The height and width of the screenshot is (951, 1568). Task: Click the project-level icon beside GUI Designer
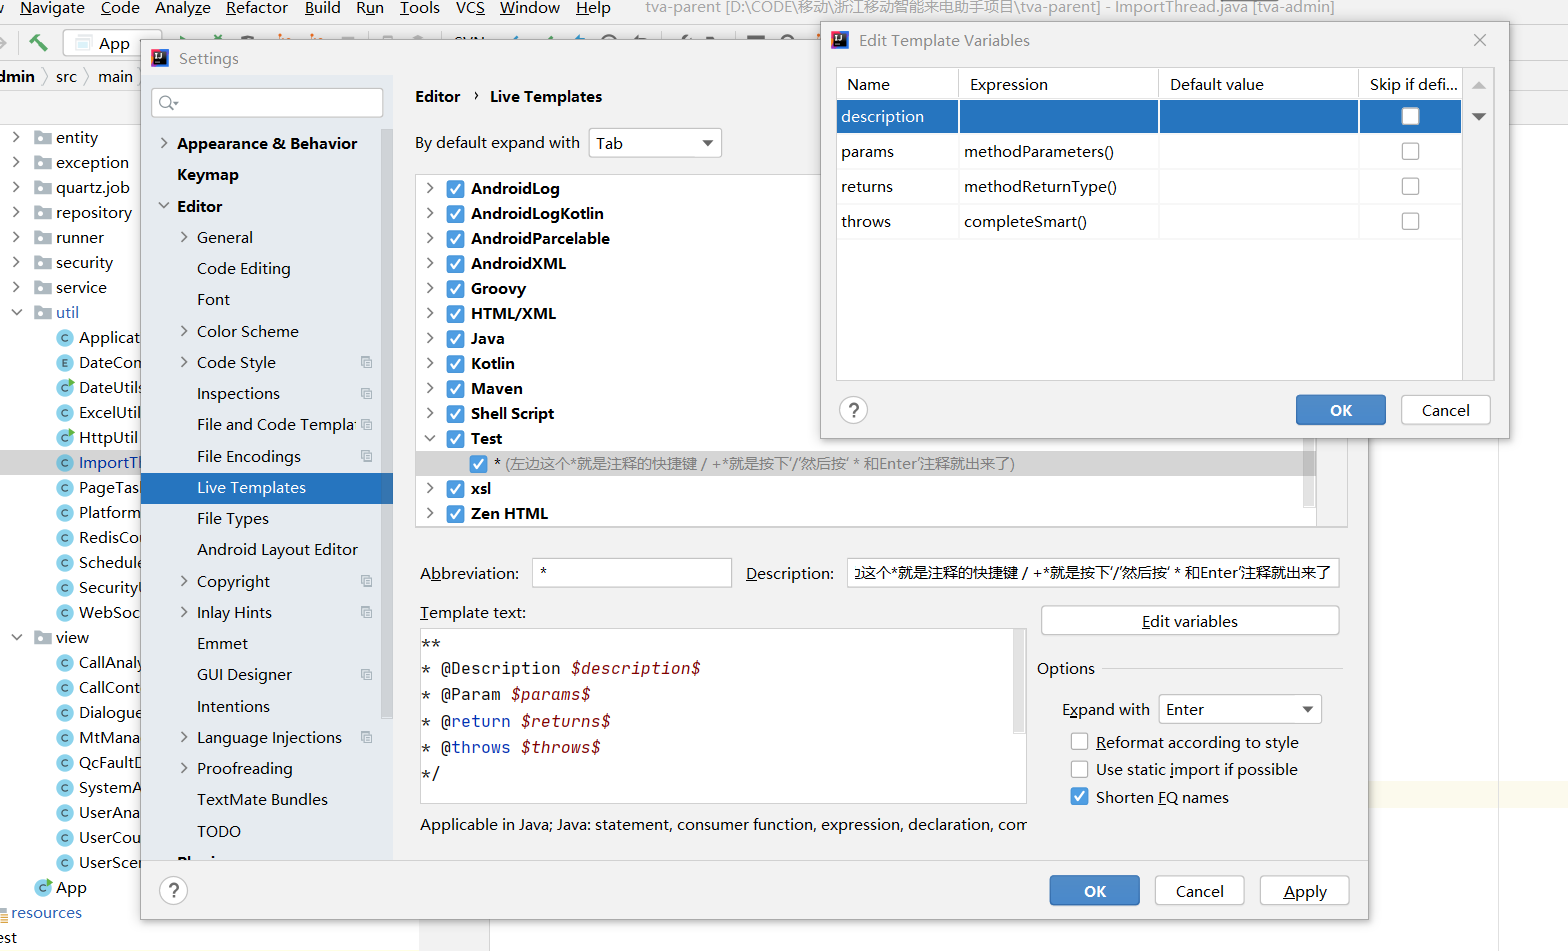pyautogui.click(x=366, y=674)
